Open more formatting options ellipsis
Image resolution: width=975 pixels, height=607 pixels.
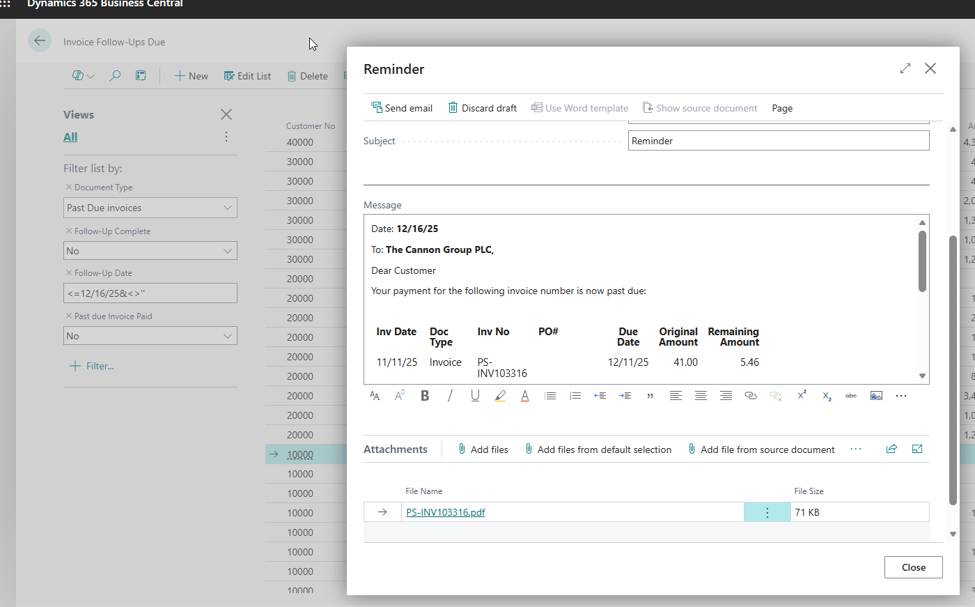click(x=901, y=396)
